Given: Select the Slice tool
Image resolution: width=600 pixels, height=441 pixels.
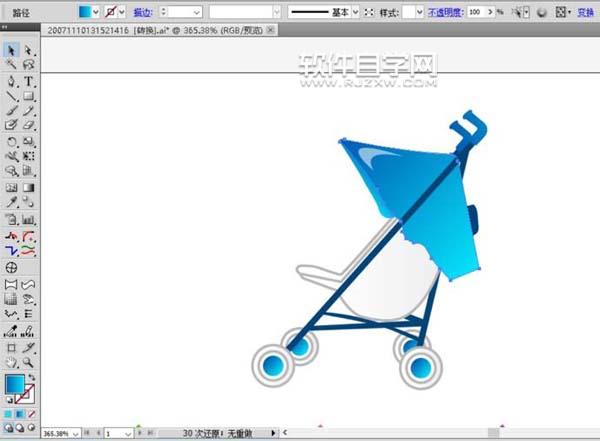Looking at the screenshot, I should pyautogui.click(x=28, y=348).
